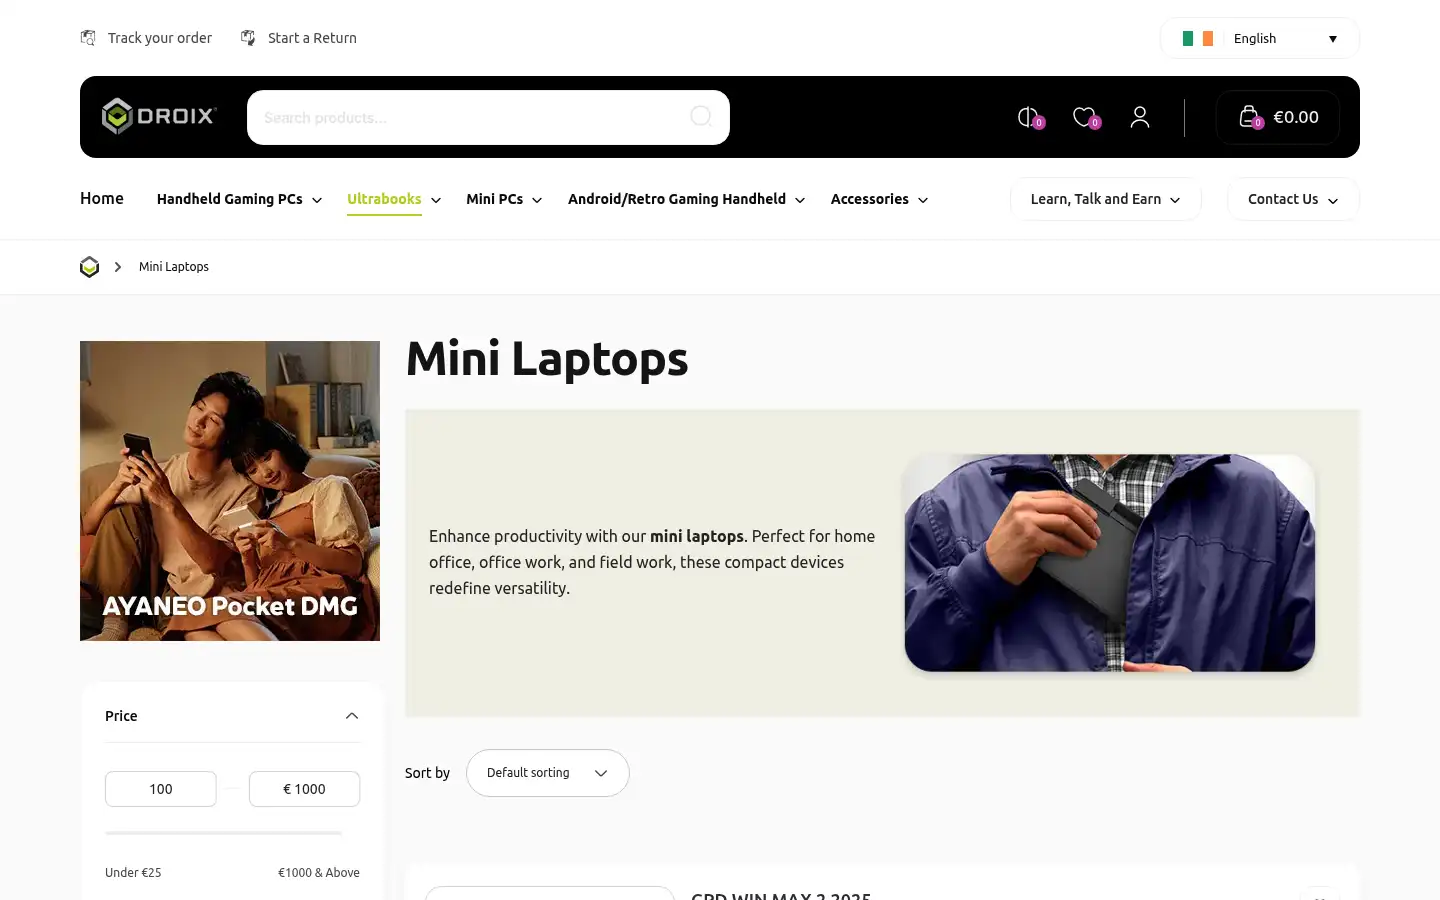1440x900 pixels.
Task: Collapse the Price filter section
Action: (x=352, y=716)
